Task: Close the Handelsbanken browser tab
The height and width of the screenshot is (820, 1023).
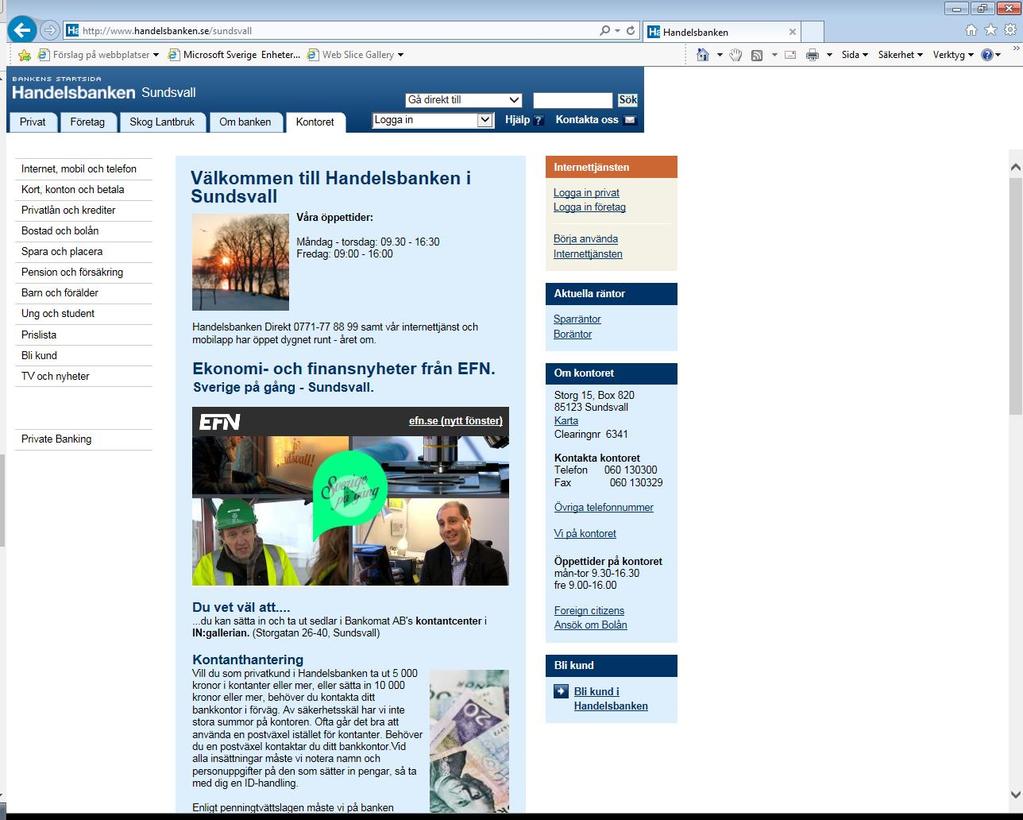Action: (x=792, y=31)
